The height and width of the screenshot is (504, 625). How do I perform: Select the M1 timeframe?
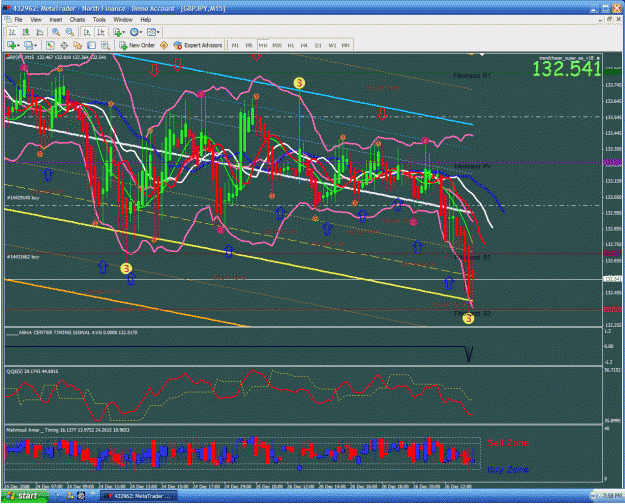235,45
